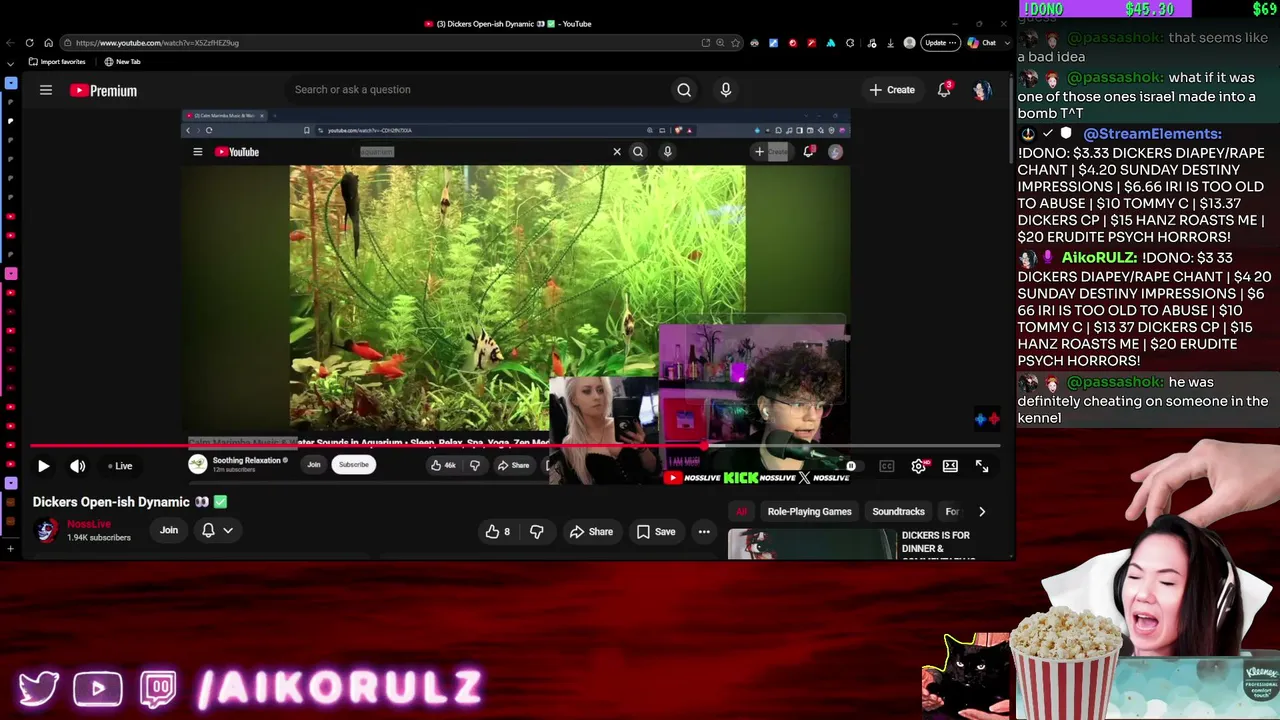
Task: Save the video to a playlist
Action: click(655, 532)
